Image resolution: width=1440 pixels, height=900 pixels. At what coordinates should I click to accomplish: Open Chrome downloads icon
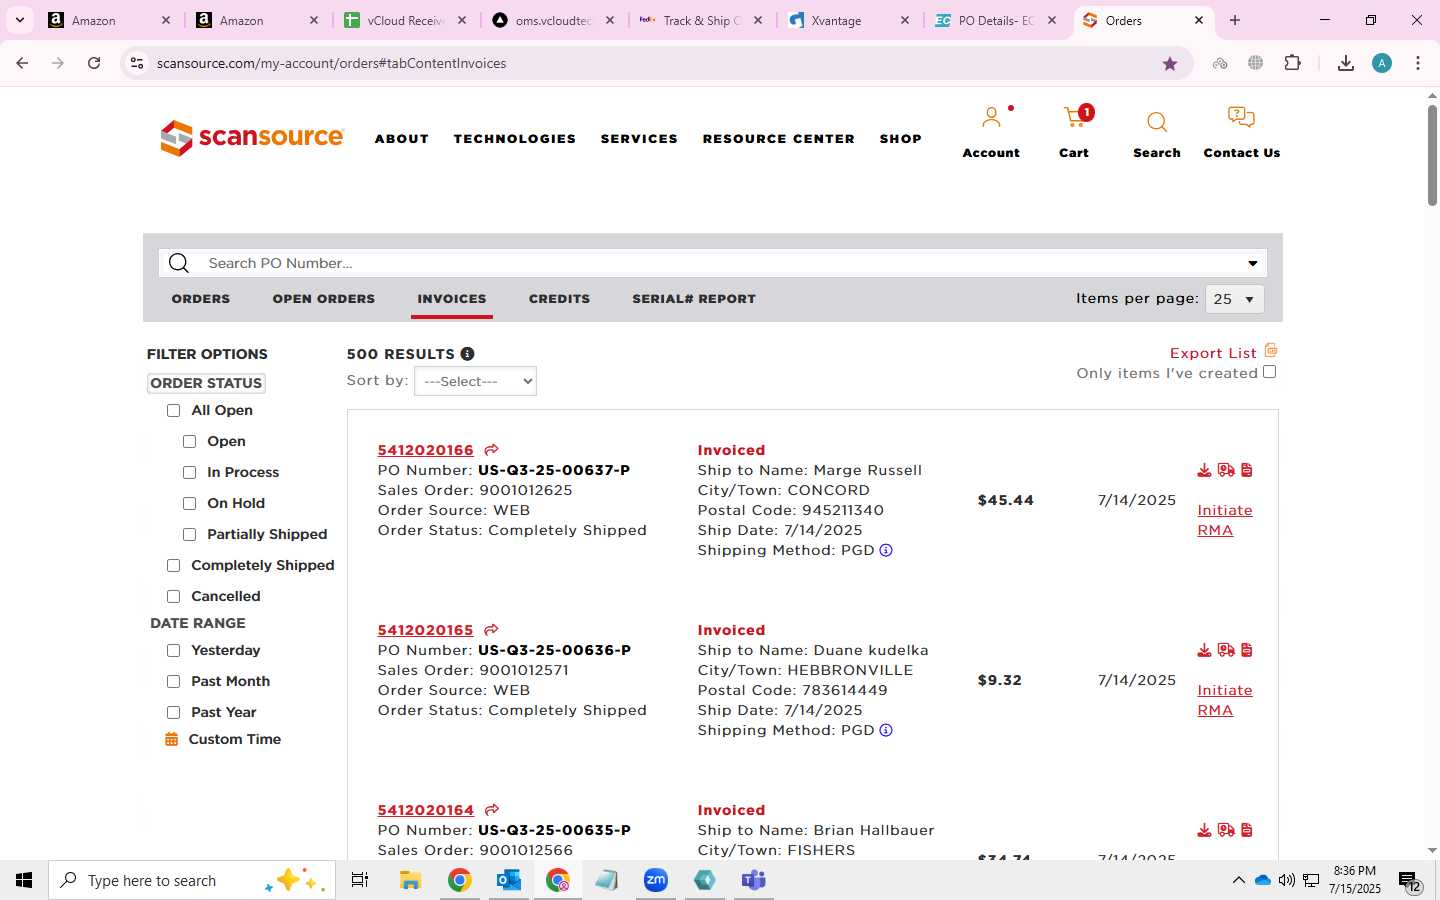(x=1346, y=63)
